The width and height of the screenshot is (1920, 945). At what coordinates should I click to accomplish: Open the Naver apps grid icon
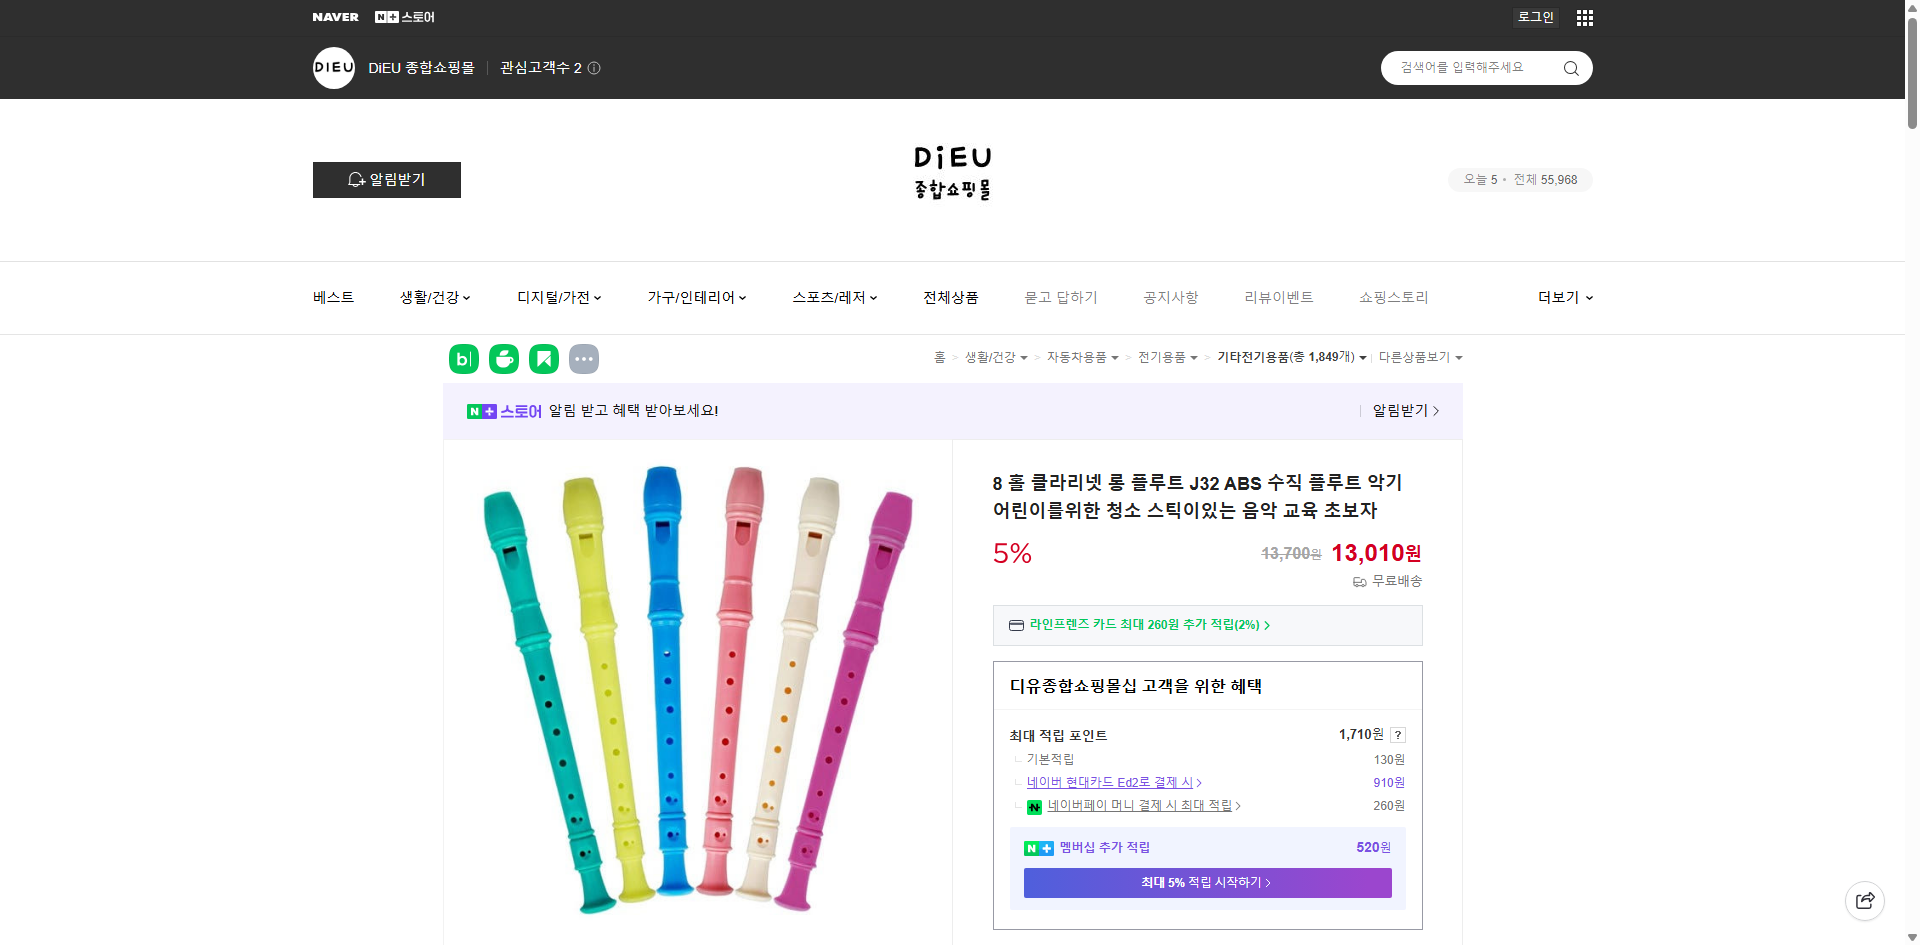point(1584,17)
